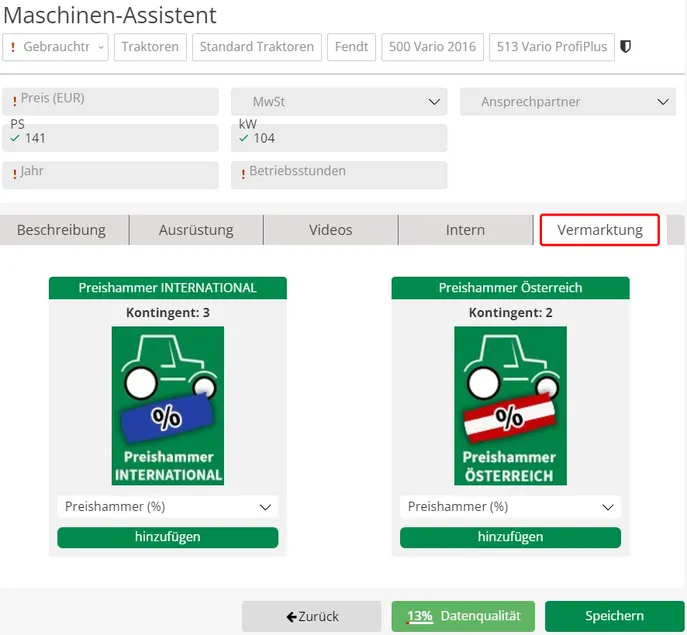Save with the Speichern button

click(x=615, y=616)
